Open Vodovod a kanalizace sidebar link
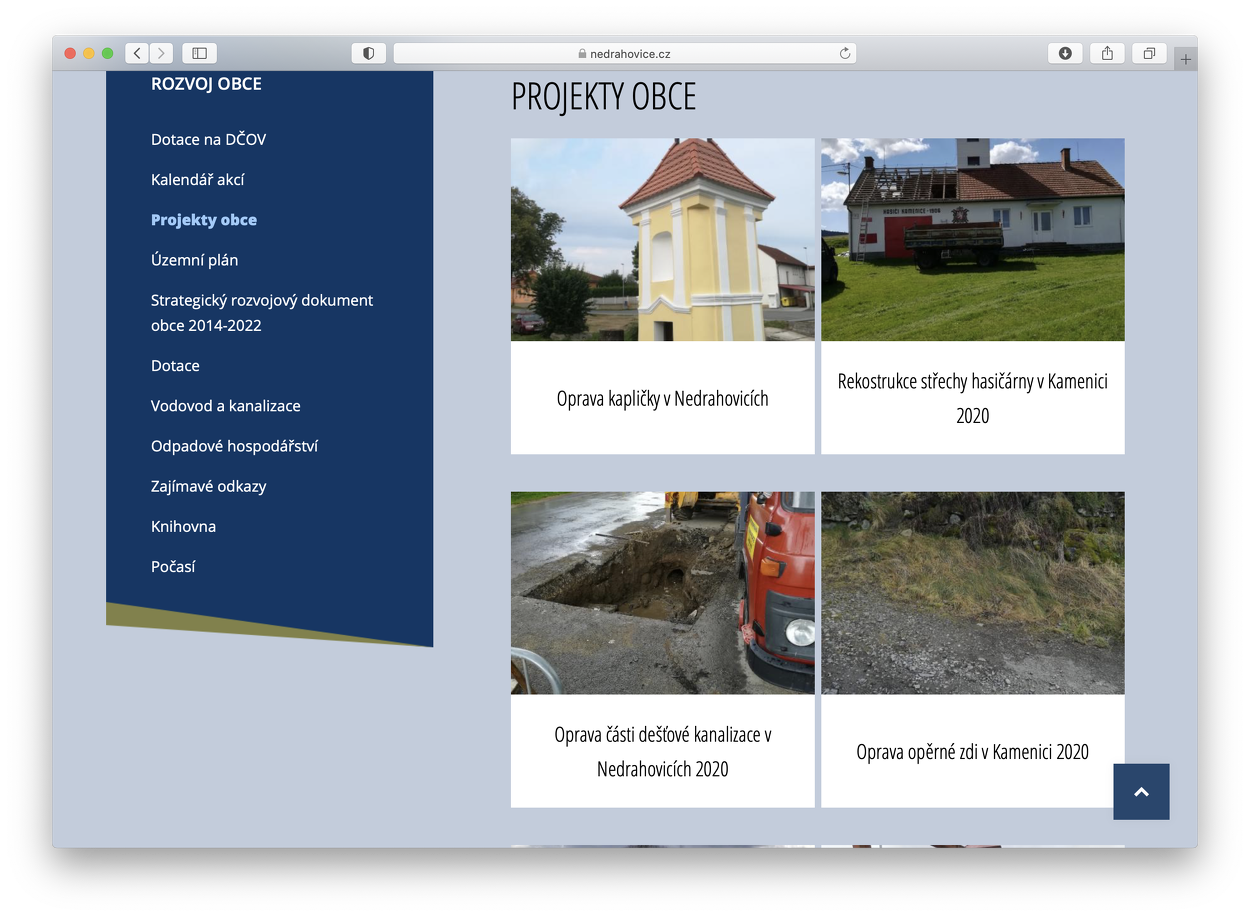The width and height of the screenshot is (1250, 917). [225, 406]
